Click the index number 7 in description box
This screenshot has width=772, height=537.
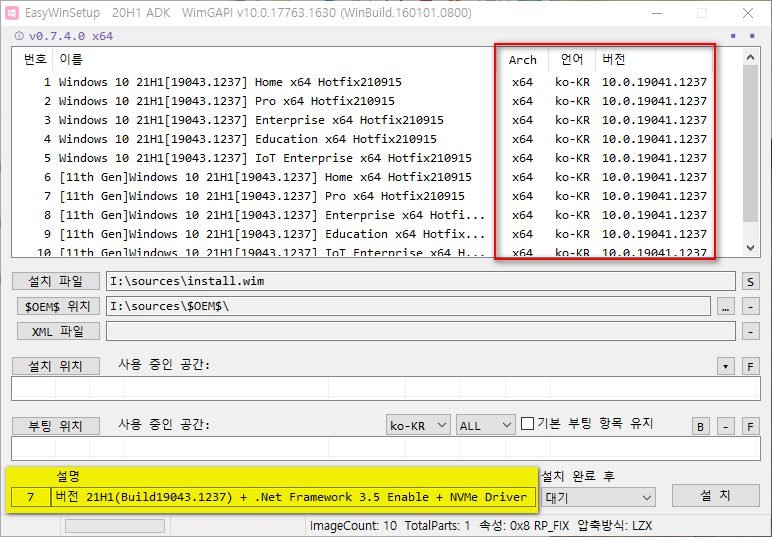[x=31, y=497]
